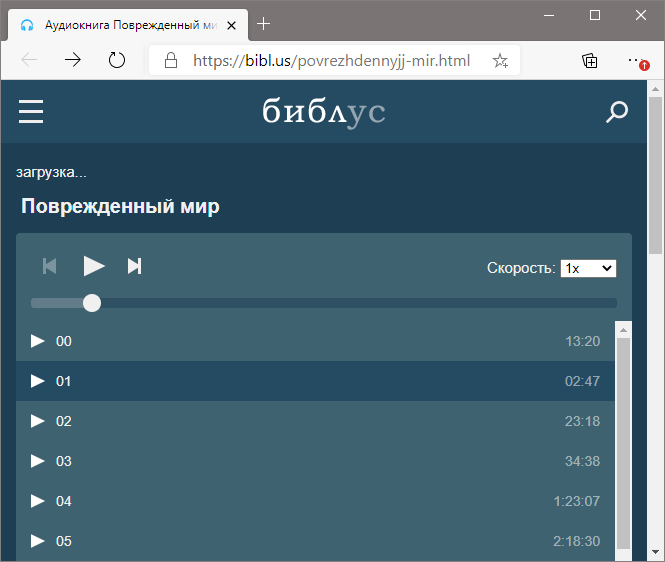Close the Аудиокнига browser tab

(232, 26)
